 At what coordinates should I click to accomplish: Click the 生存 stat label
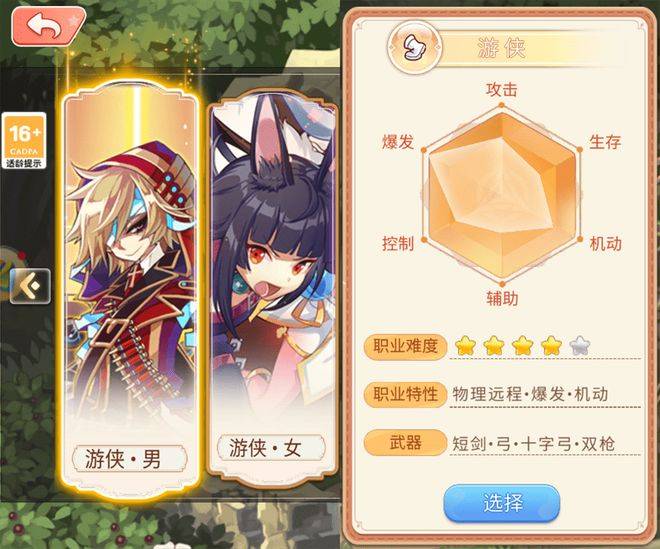[x=605, y=141]
